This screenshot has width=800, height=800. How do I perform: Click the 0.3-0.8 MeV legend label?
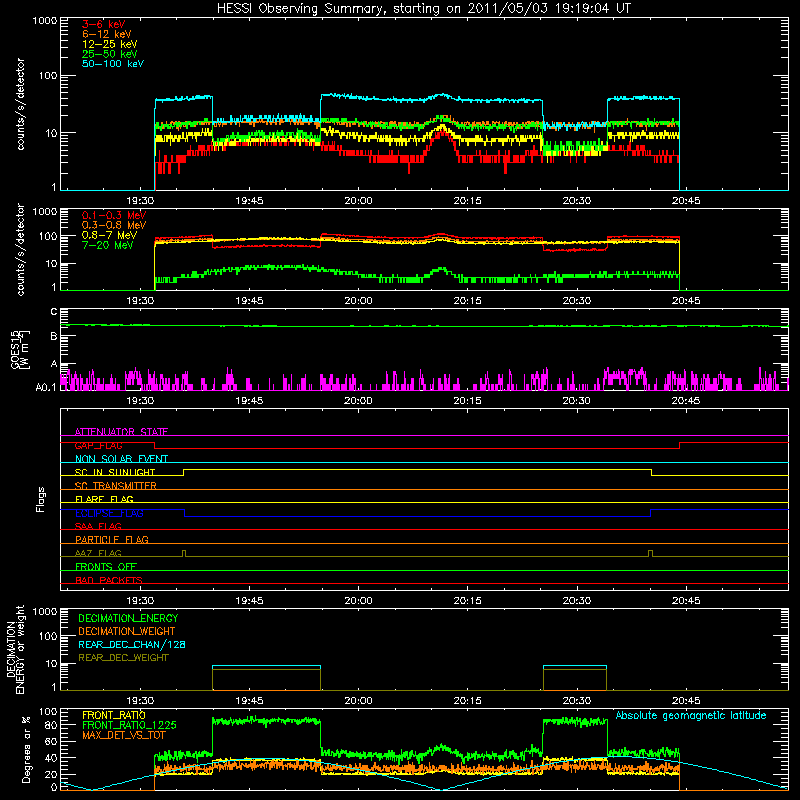(x=114, y=225)
